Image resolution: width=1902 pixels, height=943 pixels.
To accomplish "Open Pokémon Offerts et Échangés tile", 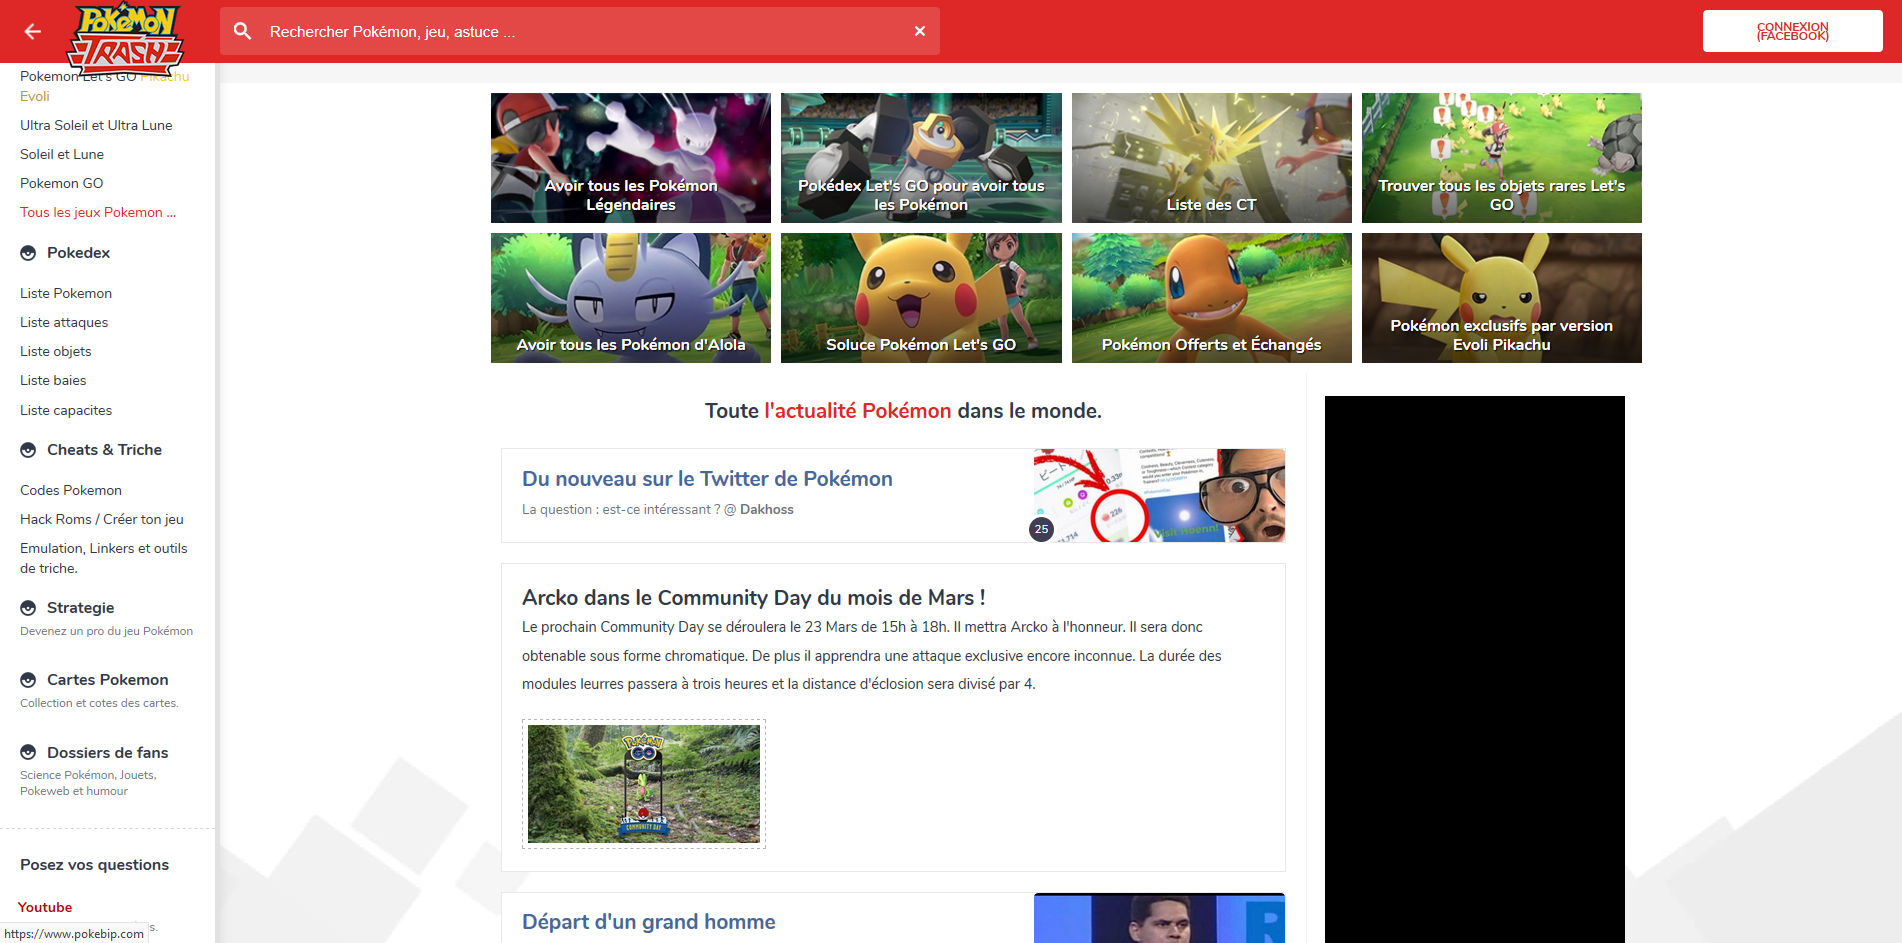I will click(1212, 298).
